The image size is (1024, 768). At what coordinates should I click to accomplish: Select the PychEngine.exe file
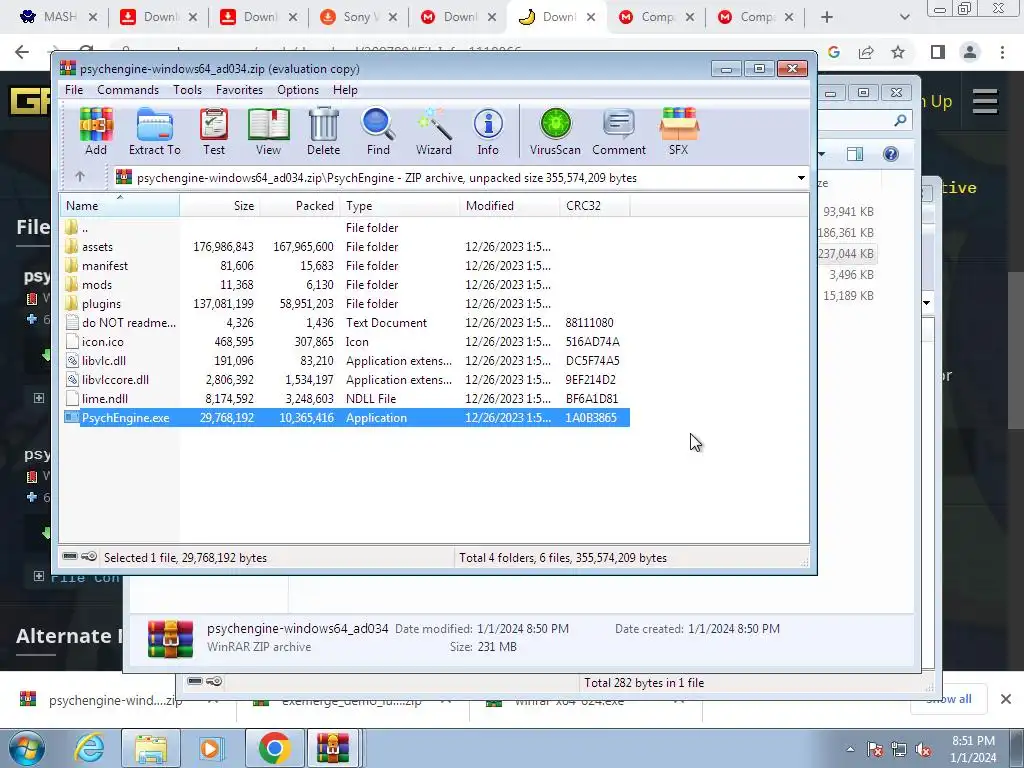point(346,417)
